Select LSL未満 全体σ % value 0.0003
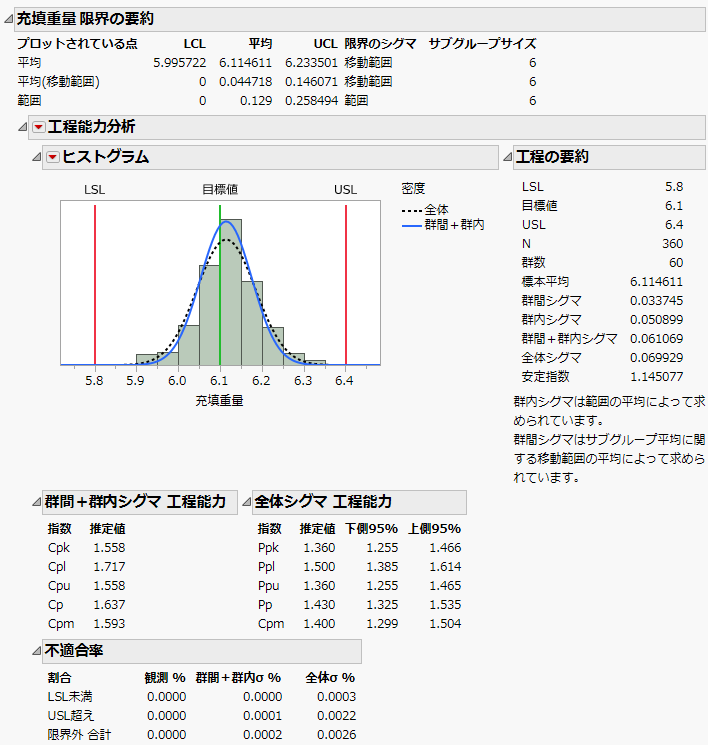This screenshot has height=745, width=708. tap(336, 697)
